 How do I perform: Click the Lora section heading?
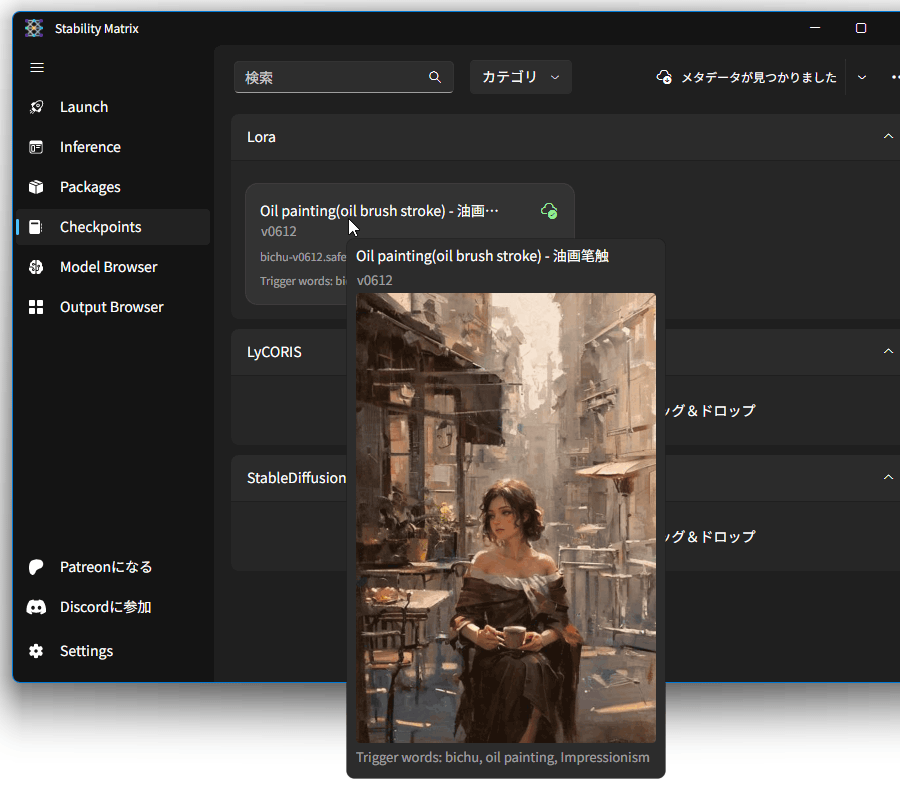(261, 137)
